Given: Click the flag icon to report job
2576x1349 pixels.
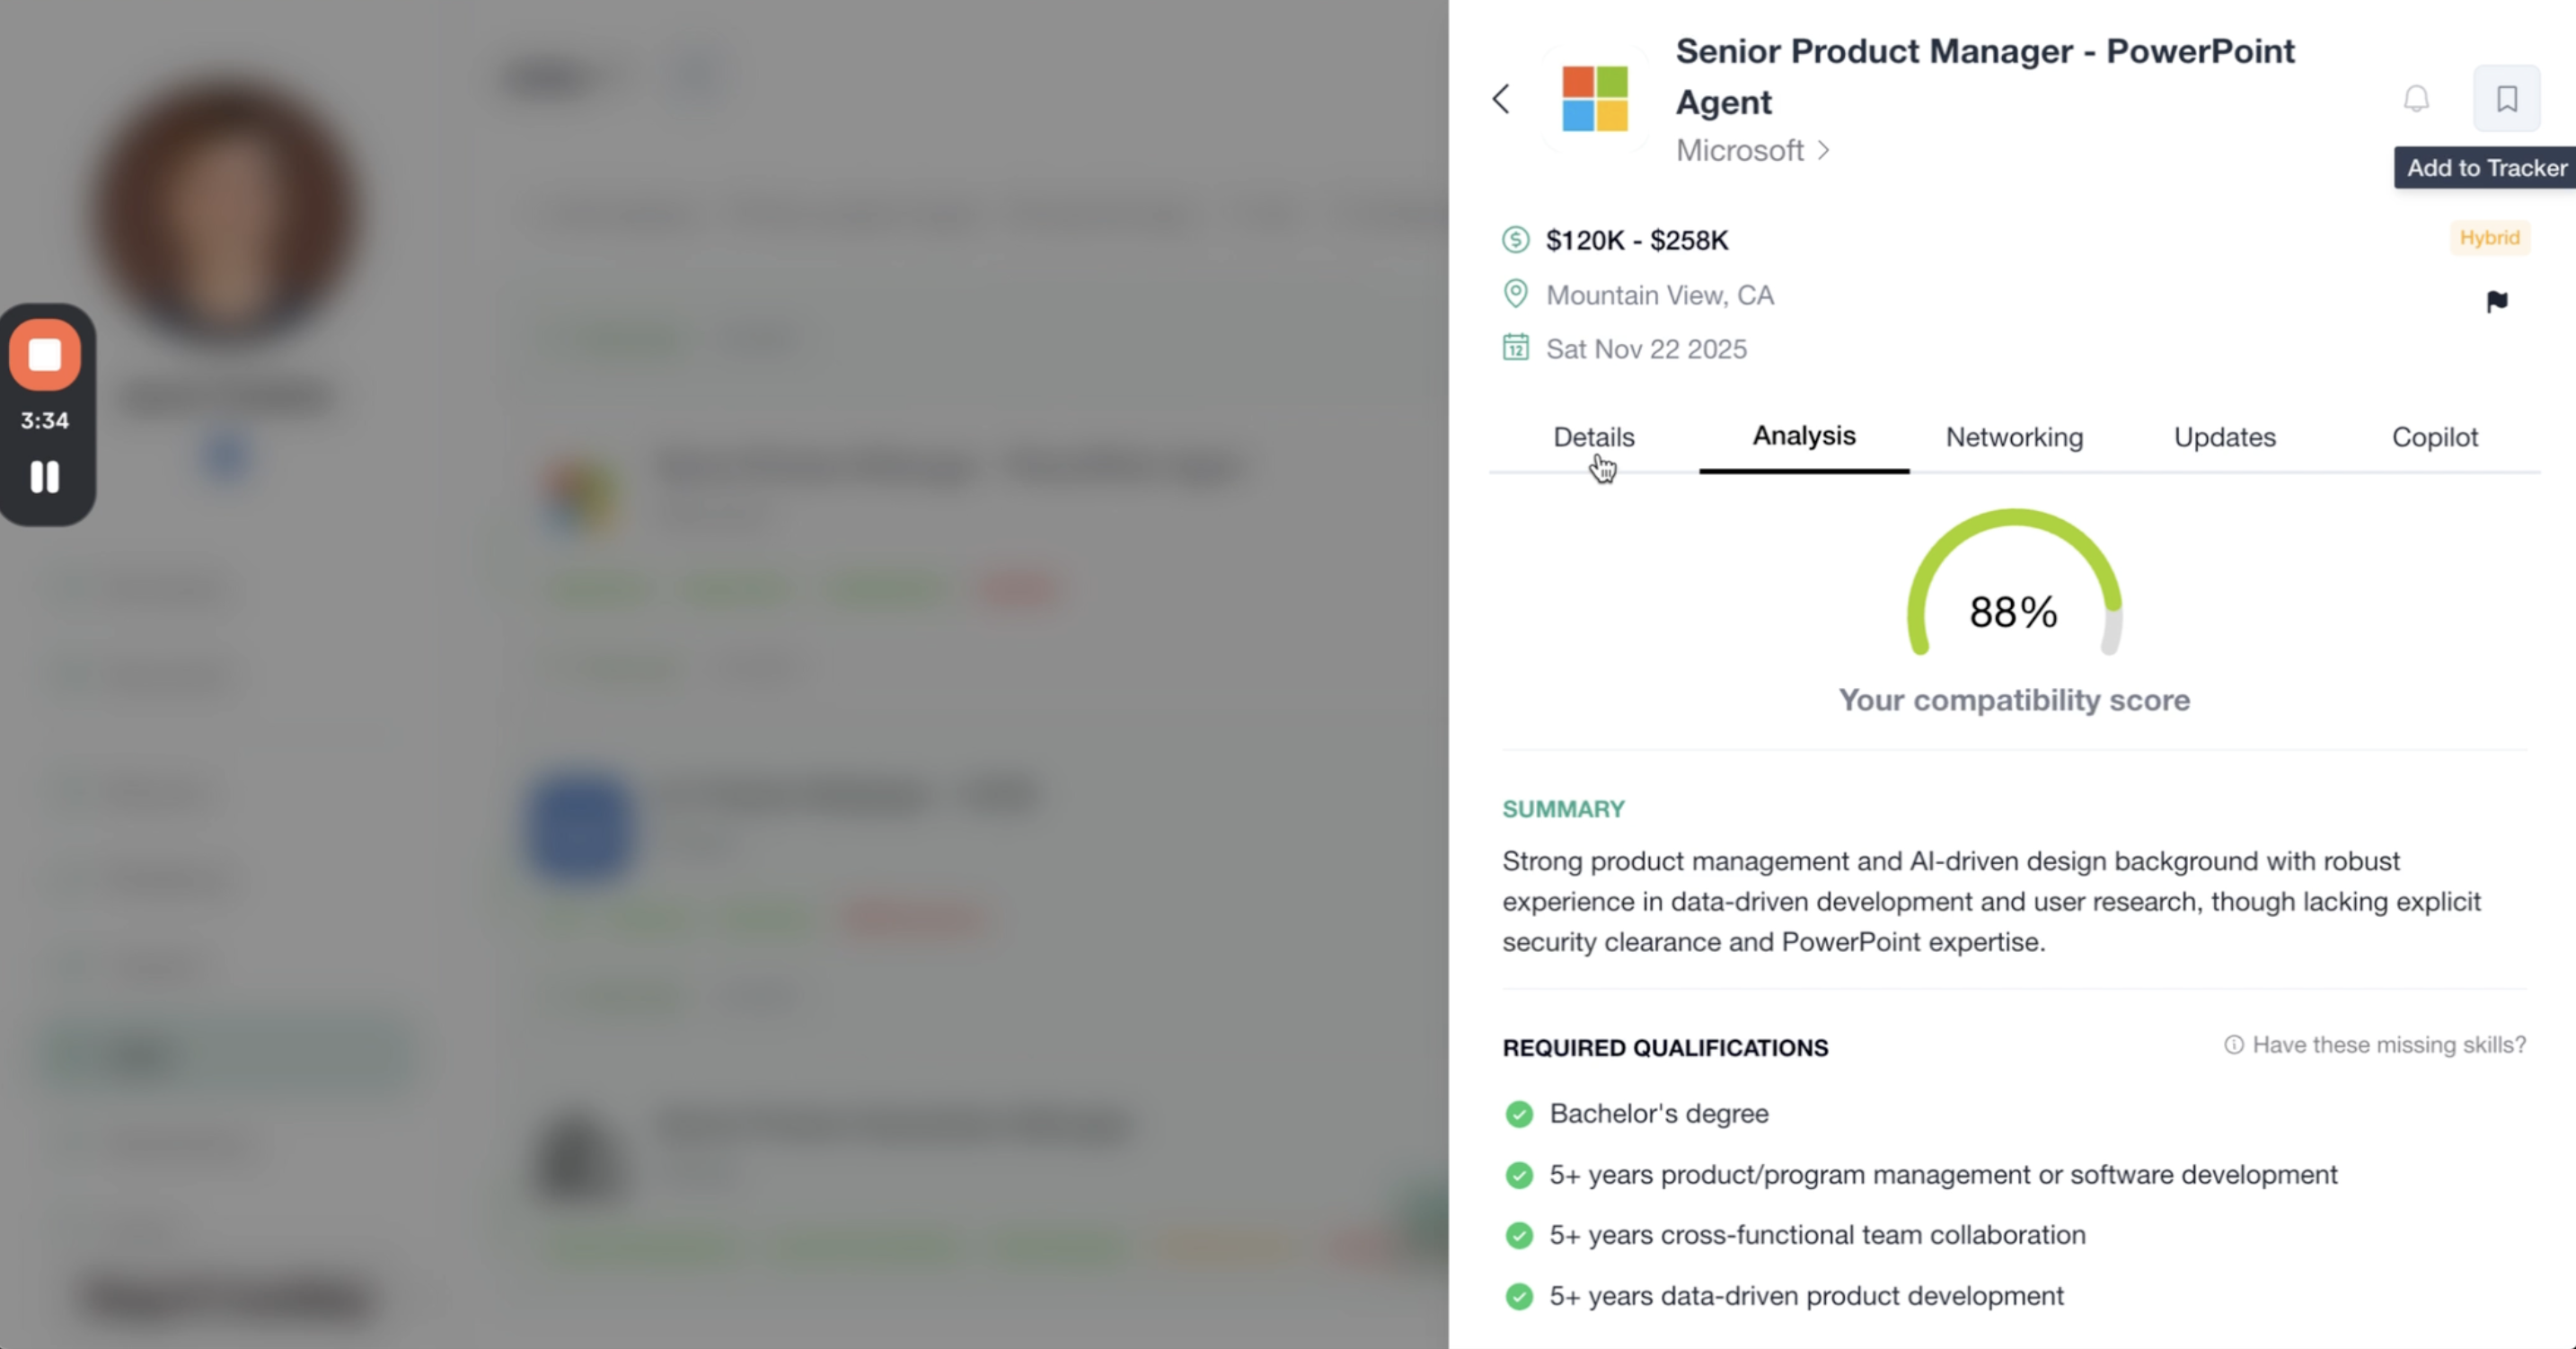Looking at the screenshot, I should pyautogui.click(x=2496, y=301).
